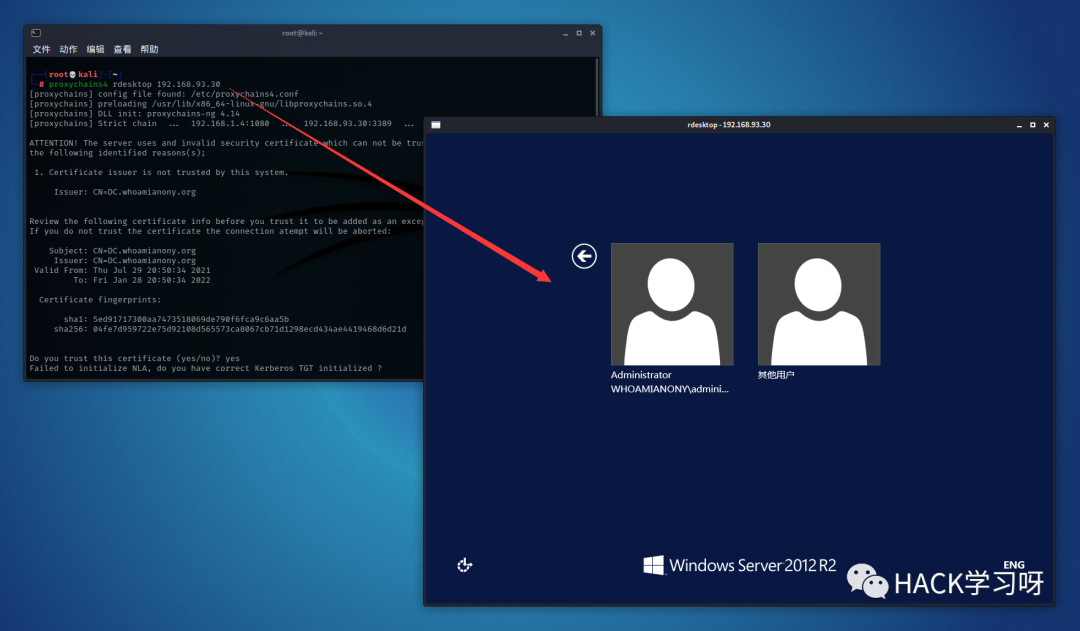This screenshot has width=1080, height=631.
Task: Minimize the root@kali terminal window
Action: 563,33
